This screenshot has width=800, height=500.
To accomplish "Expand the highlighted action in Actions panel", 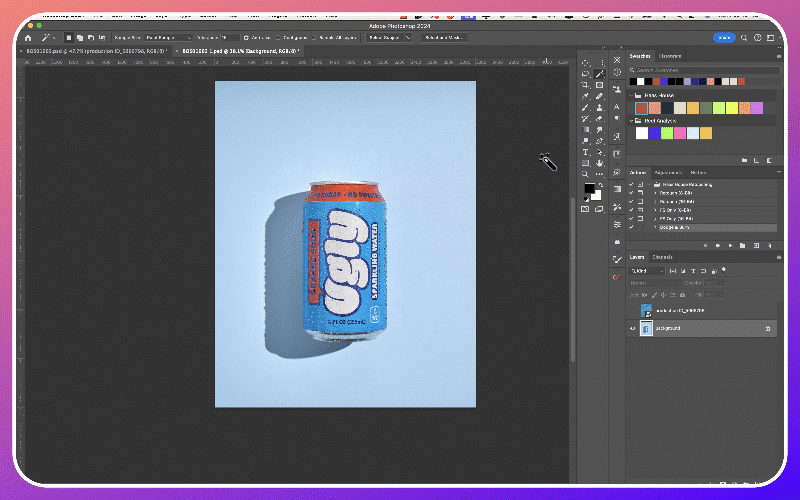I will [656, 228].
